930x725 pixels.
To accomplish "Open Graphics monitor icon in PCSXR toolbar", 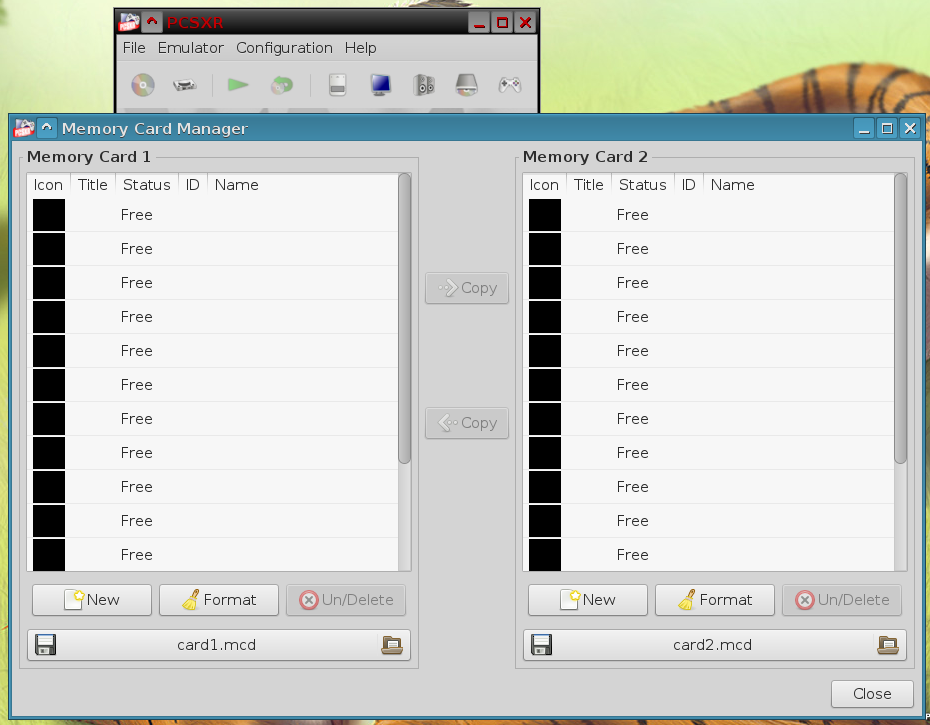I will (380, 85).
